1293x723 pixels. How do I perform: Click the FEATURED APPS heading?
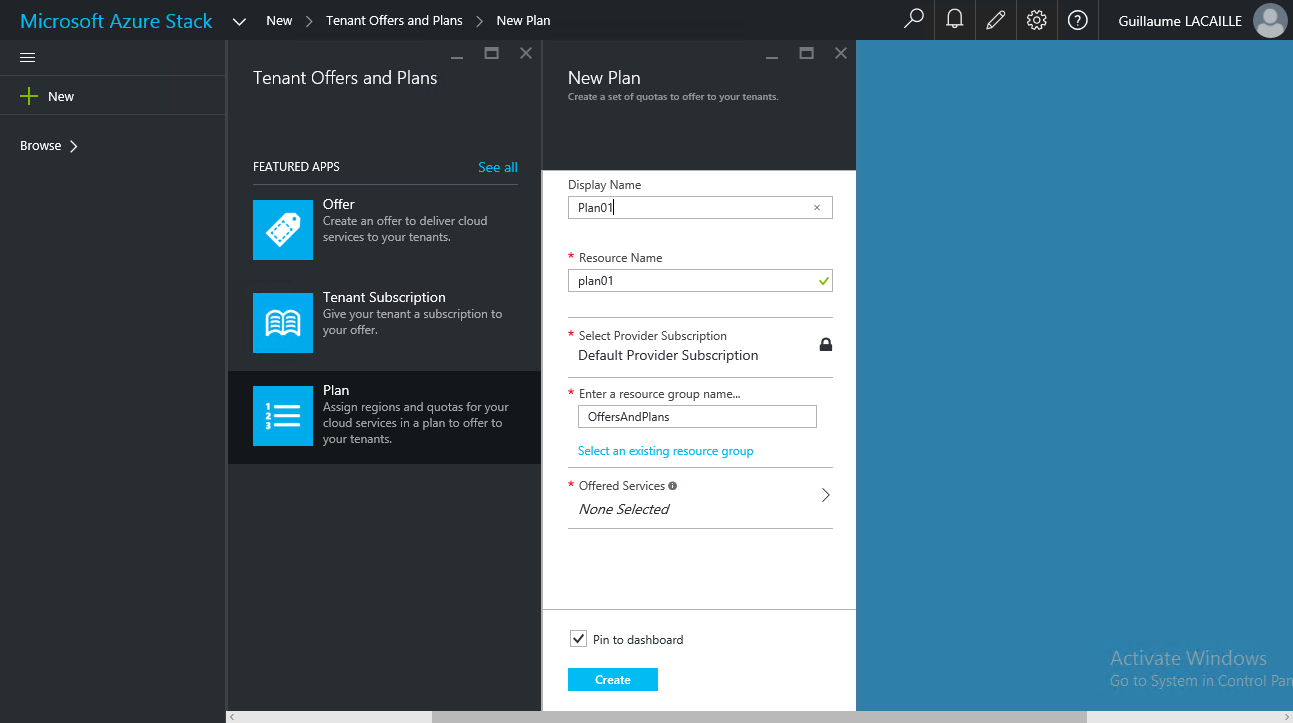(x=296, y=167)
